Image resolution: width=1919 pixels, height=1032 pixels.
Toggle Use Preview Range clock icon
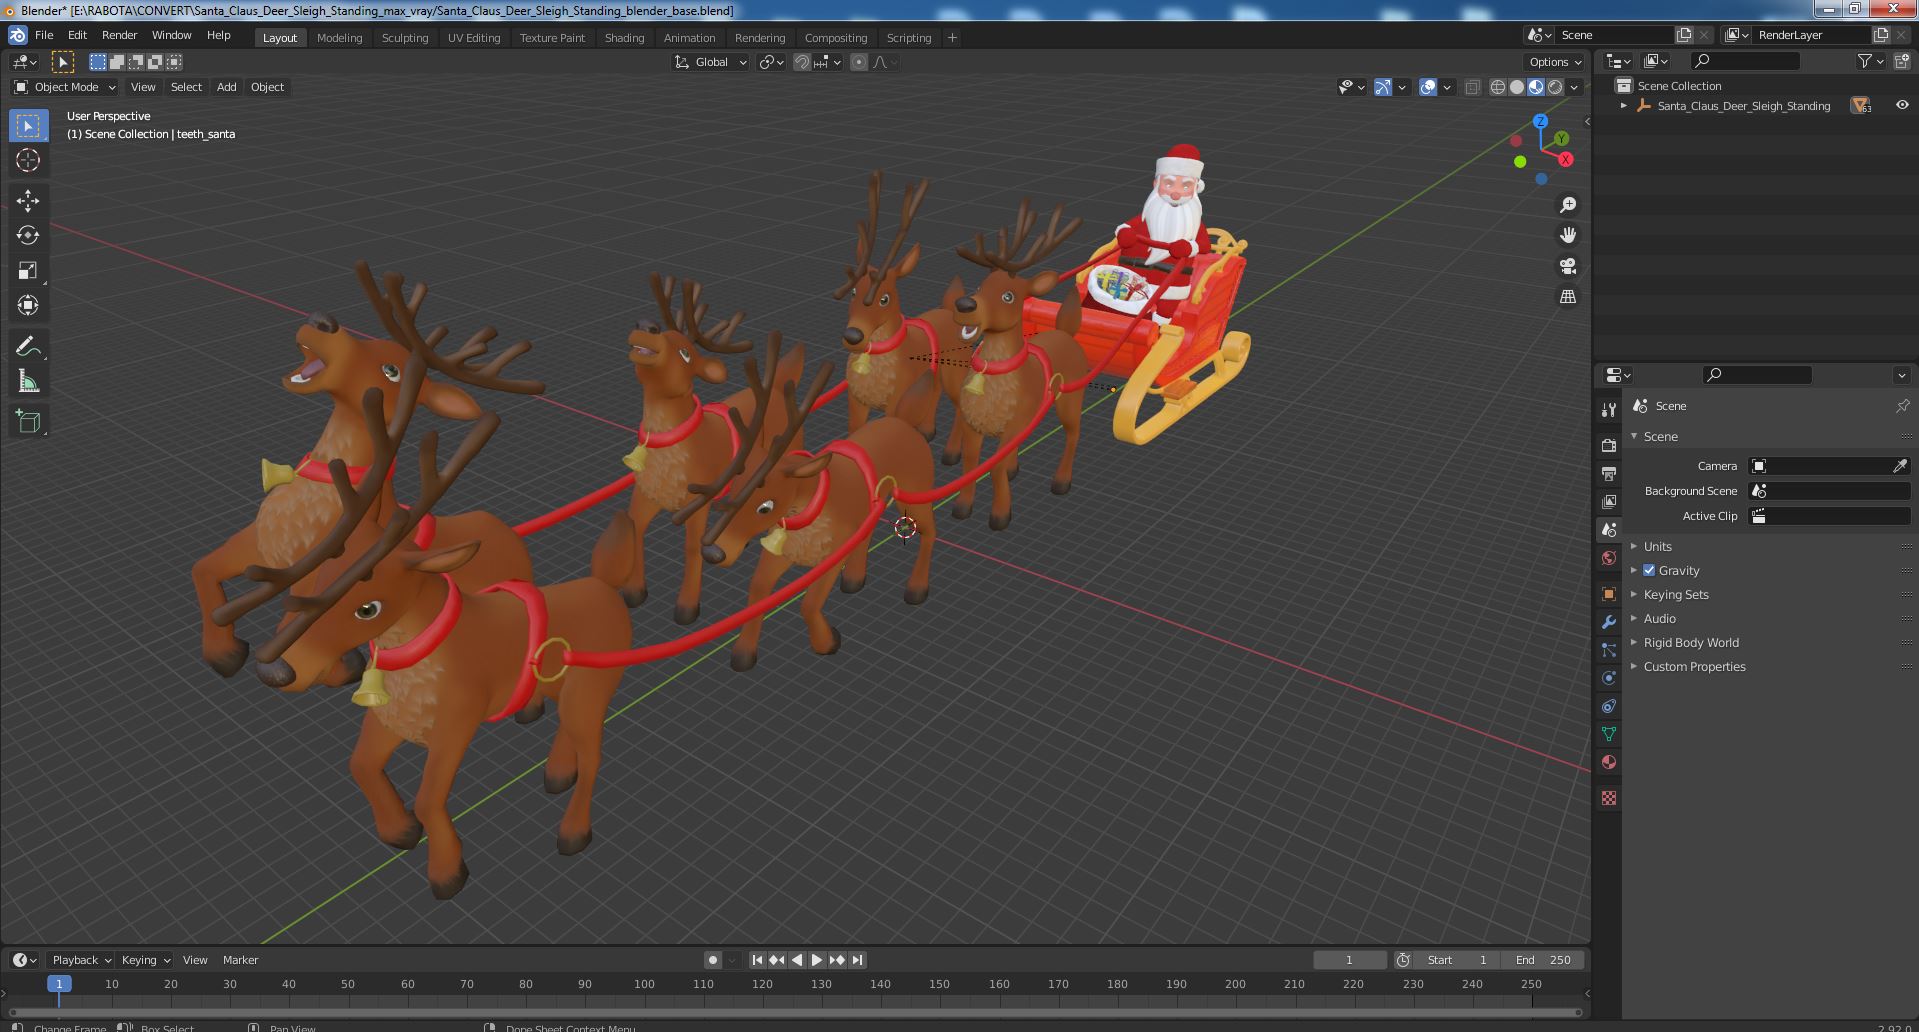pyautogui.click(x=1403, y=960)
